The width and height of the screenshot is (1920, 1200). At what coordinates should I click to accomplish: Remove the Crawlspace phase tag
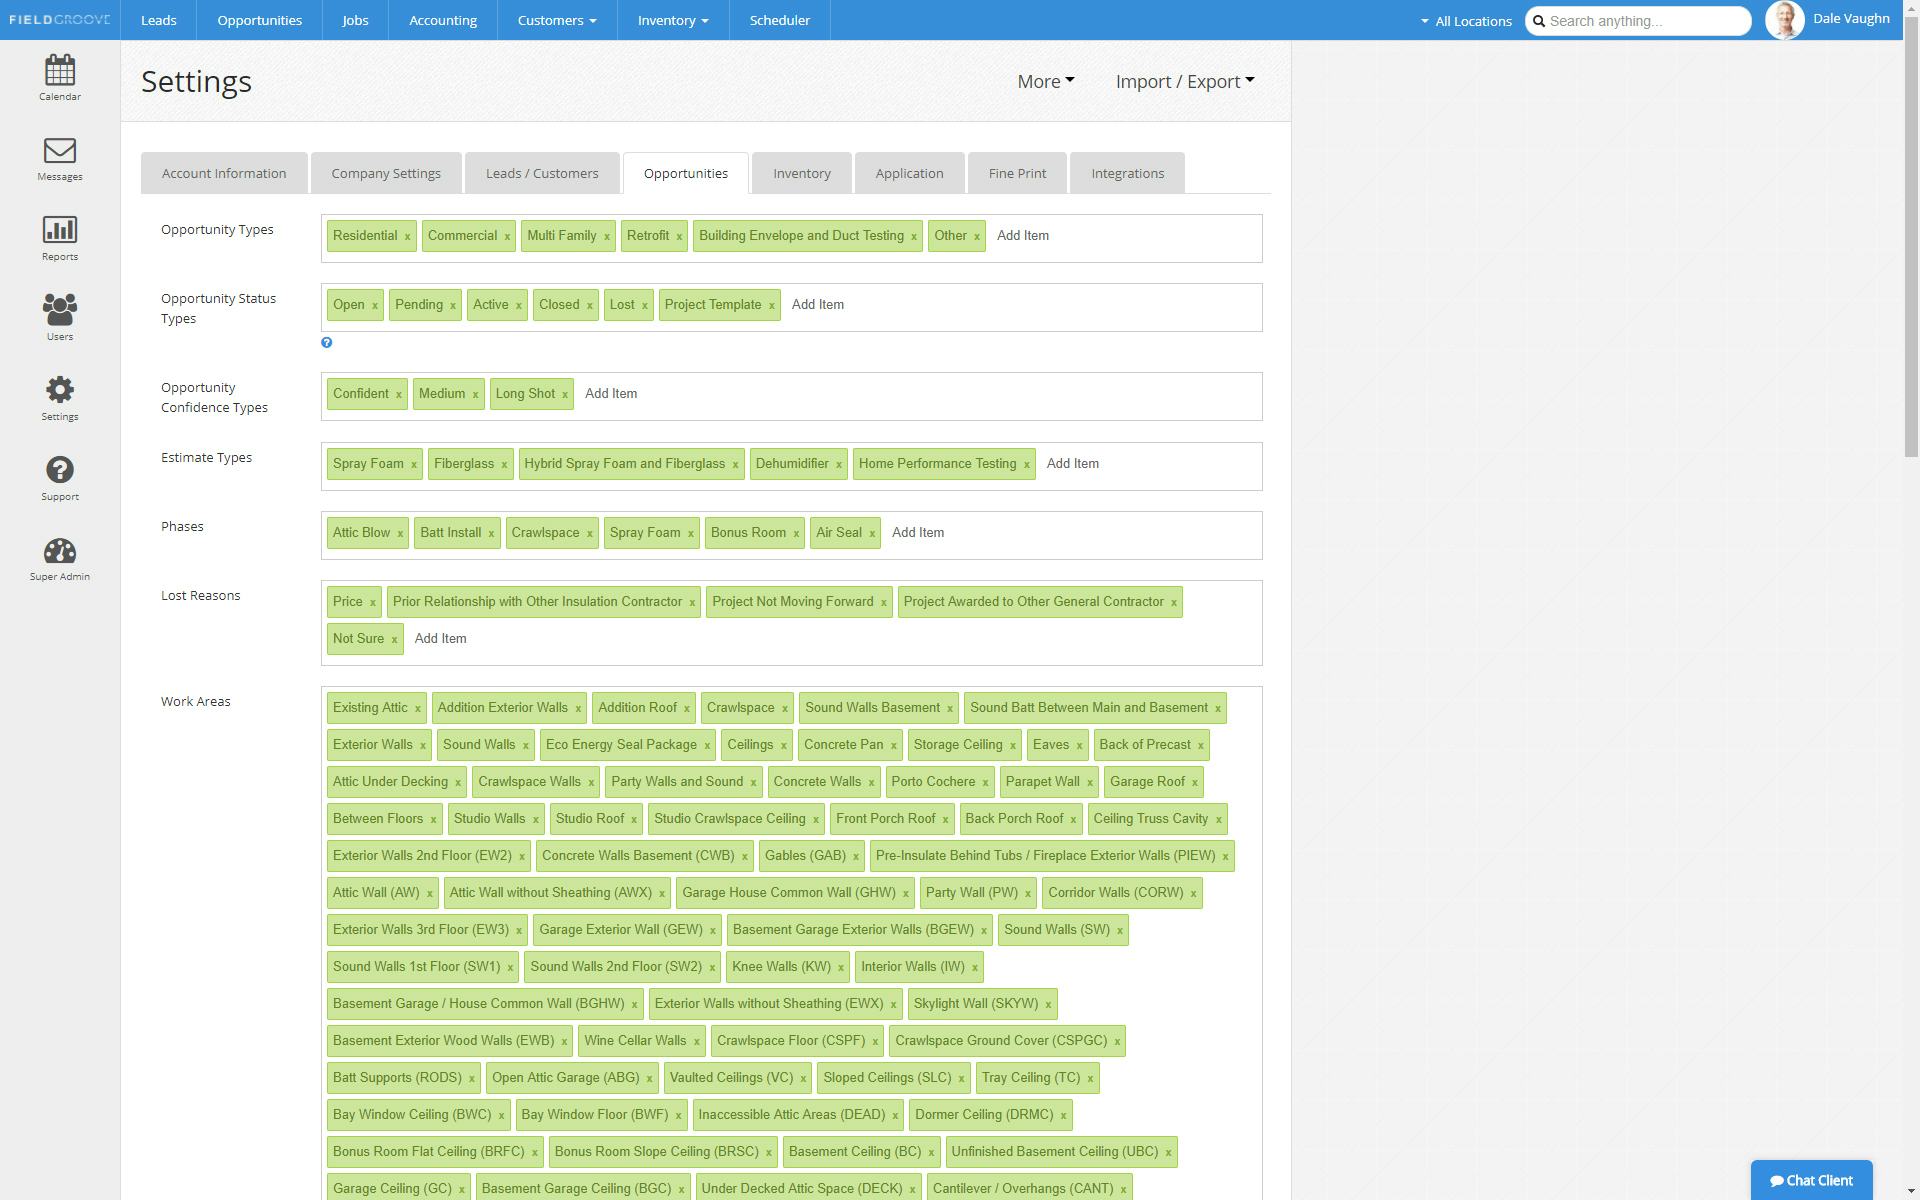pos(590,534)
